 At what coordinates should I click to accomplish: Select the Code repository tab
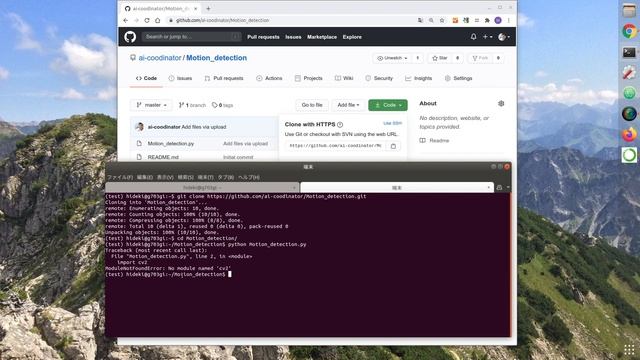(147, 78)
